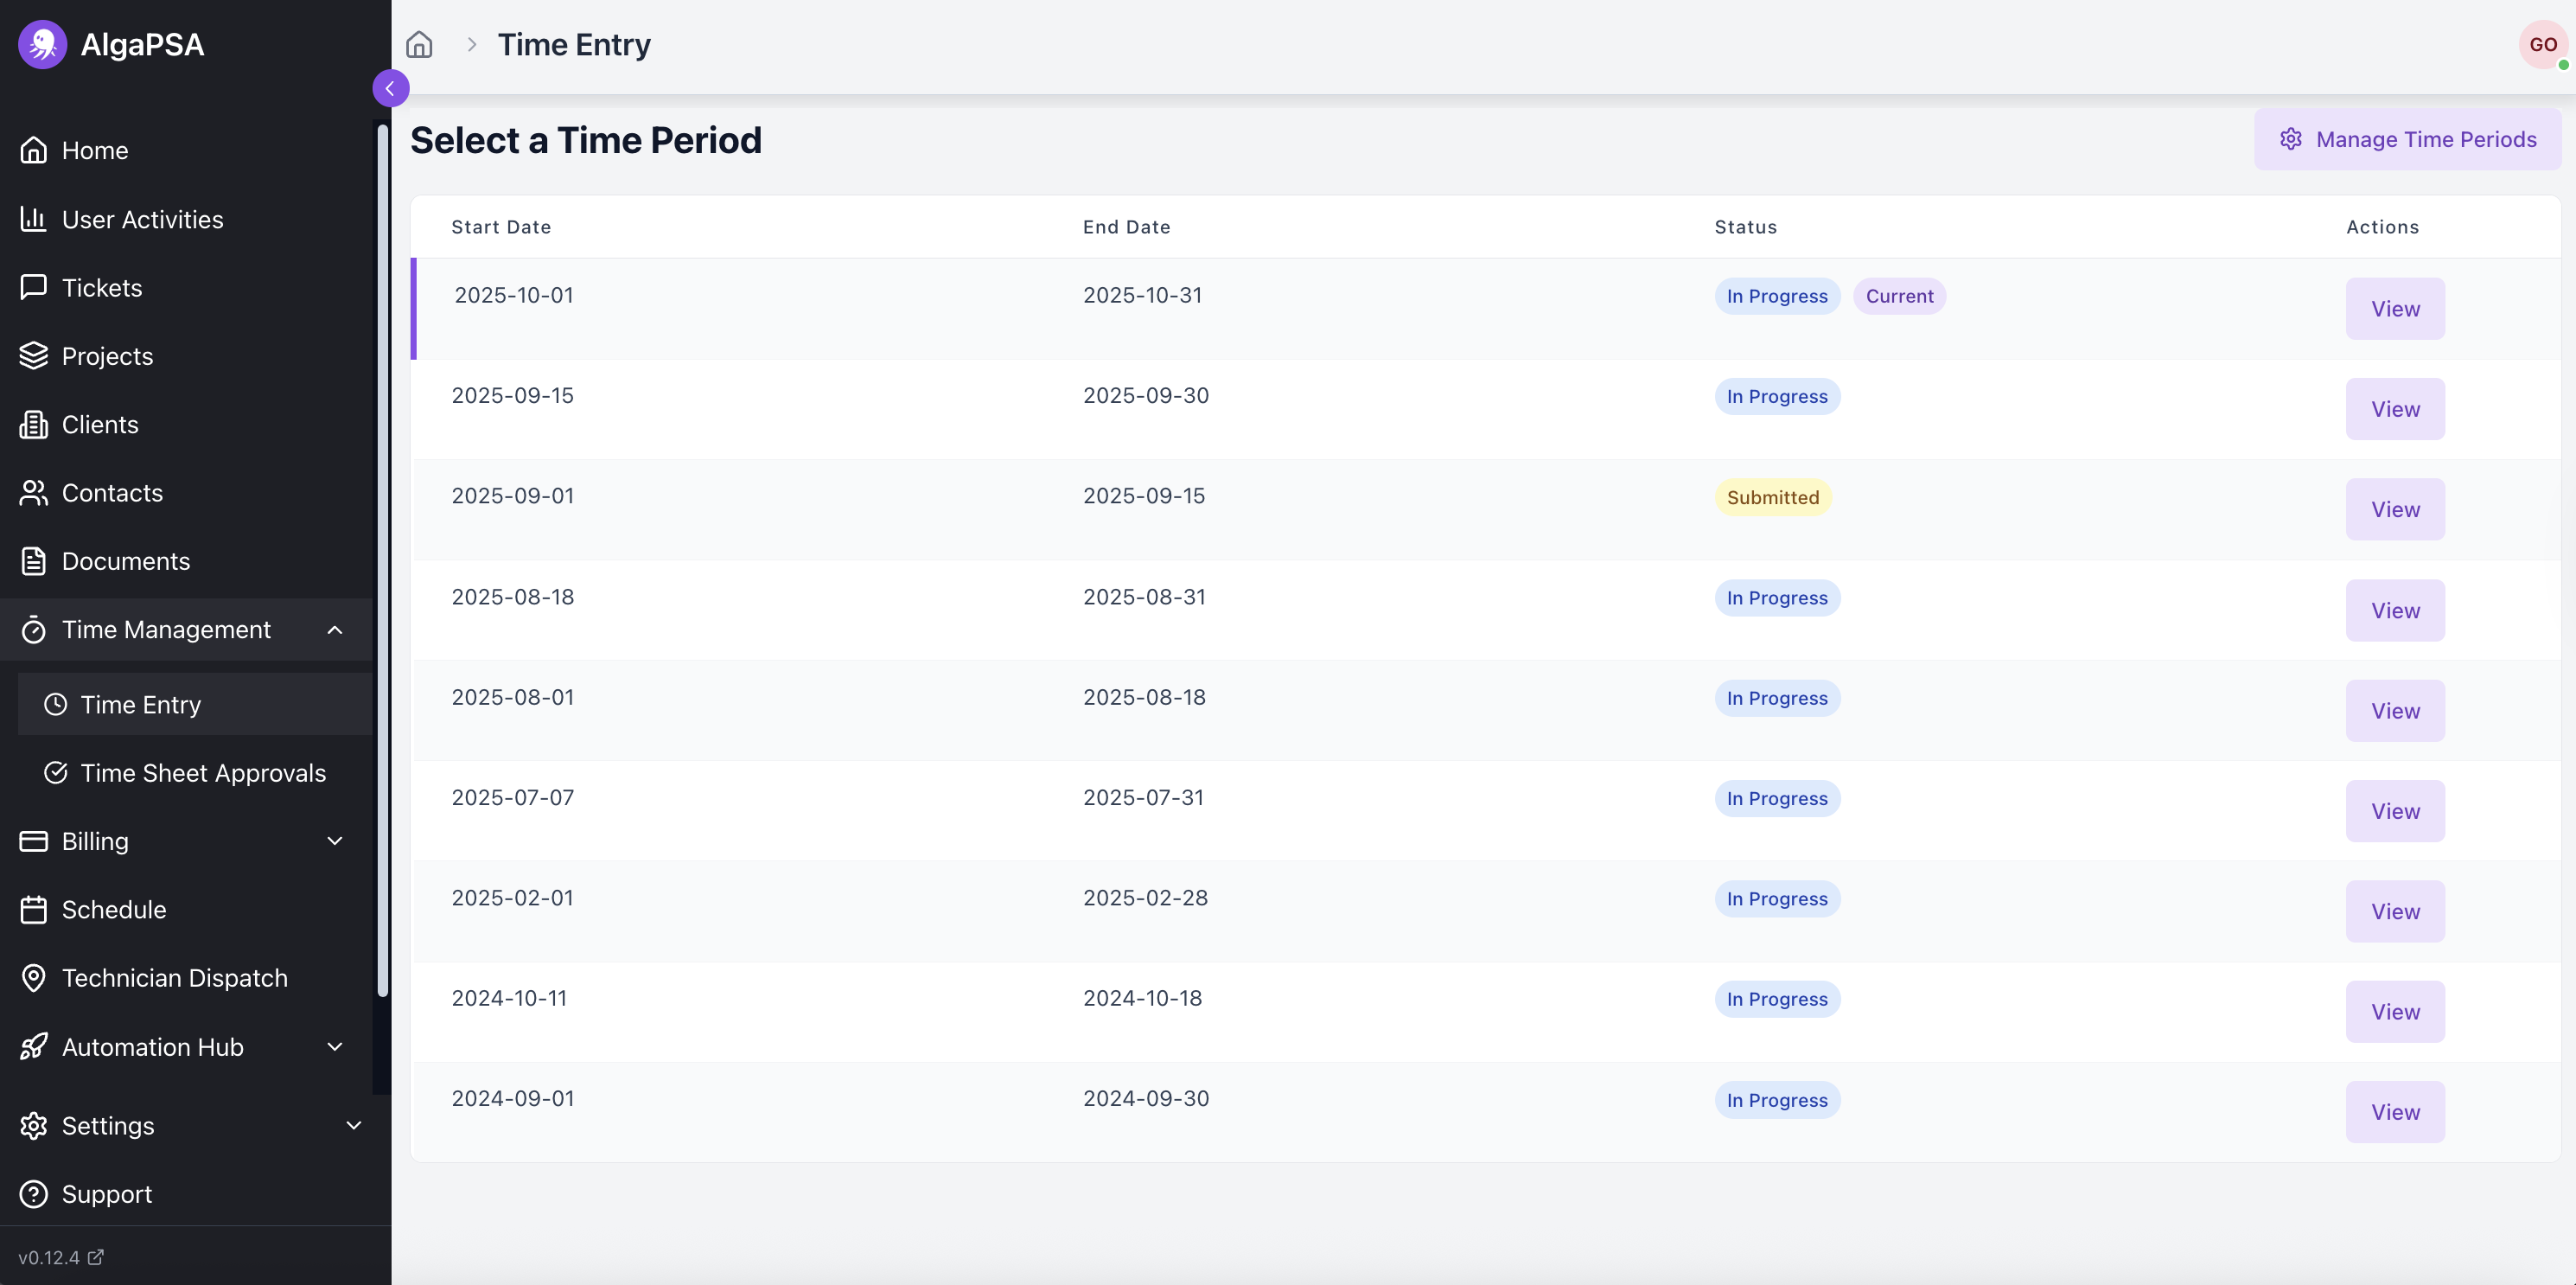Open Technician Dispatch page

(x=174, y=978)
